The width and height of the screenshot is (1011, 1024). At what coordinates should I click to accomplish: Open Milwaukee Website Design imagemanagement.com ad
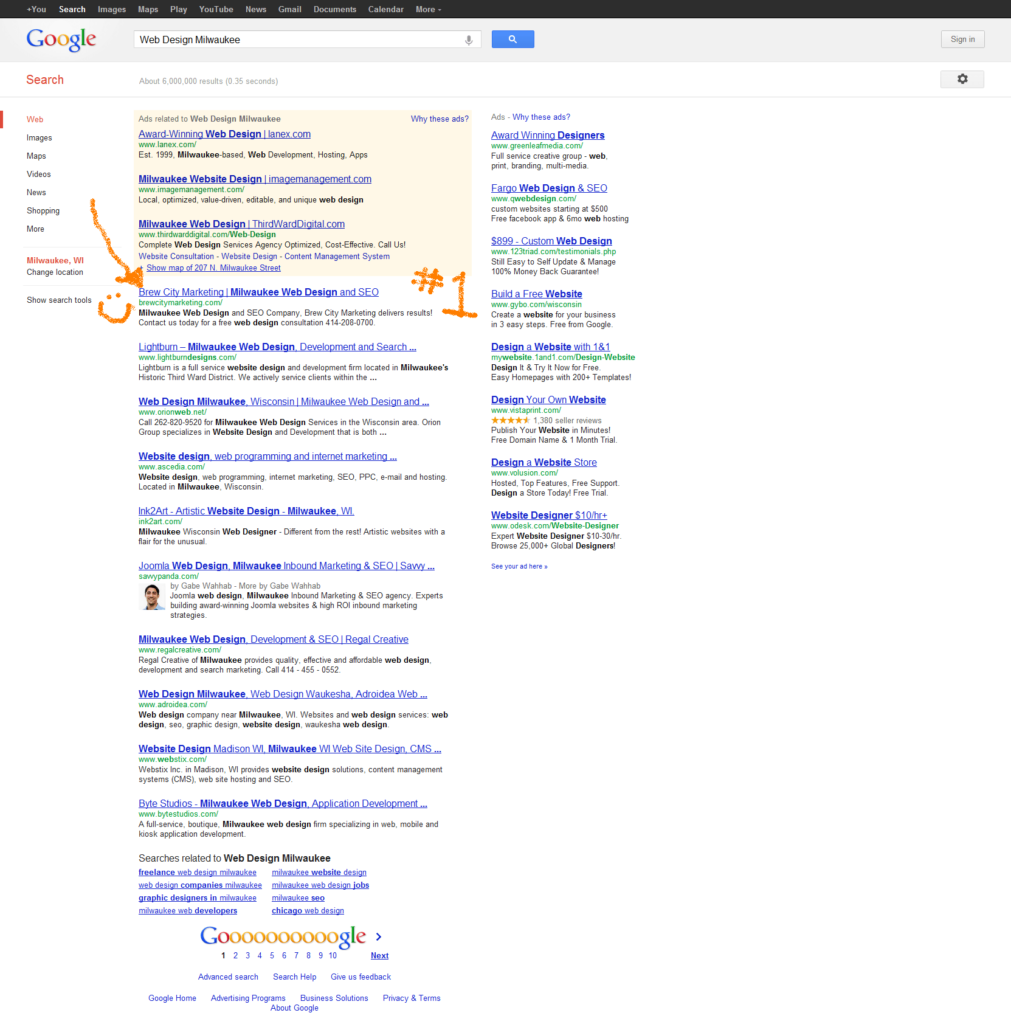point(255,179)
